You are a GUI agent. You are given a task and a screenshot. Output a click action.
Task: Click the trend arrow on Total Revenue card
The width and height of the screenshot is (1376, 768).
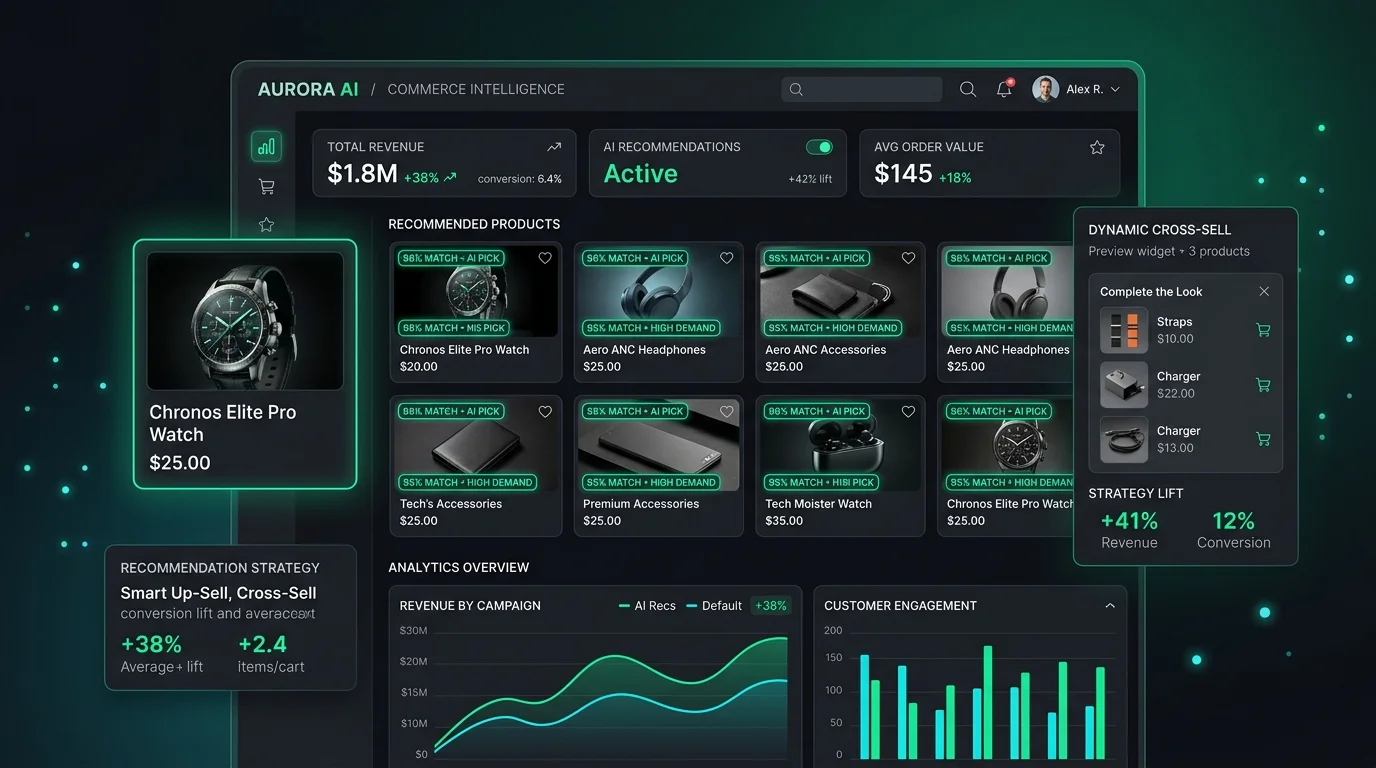coord(554,147)
